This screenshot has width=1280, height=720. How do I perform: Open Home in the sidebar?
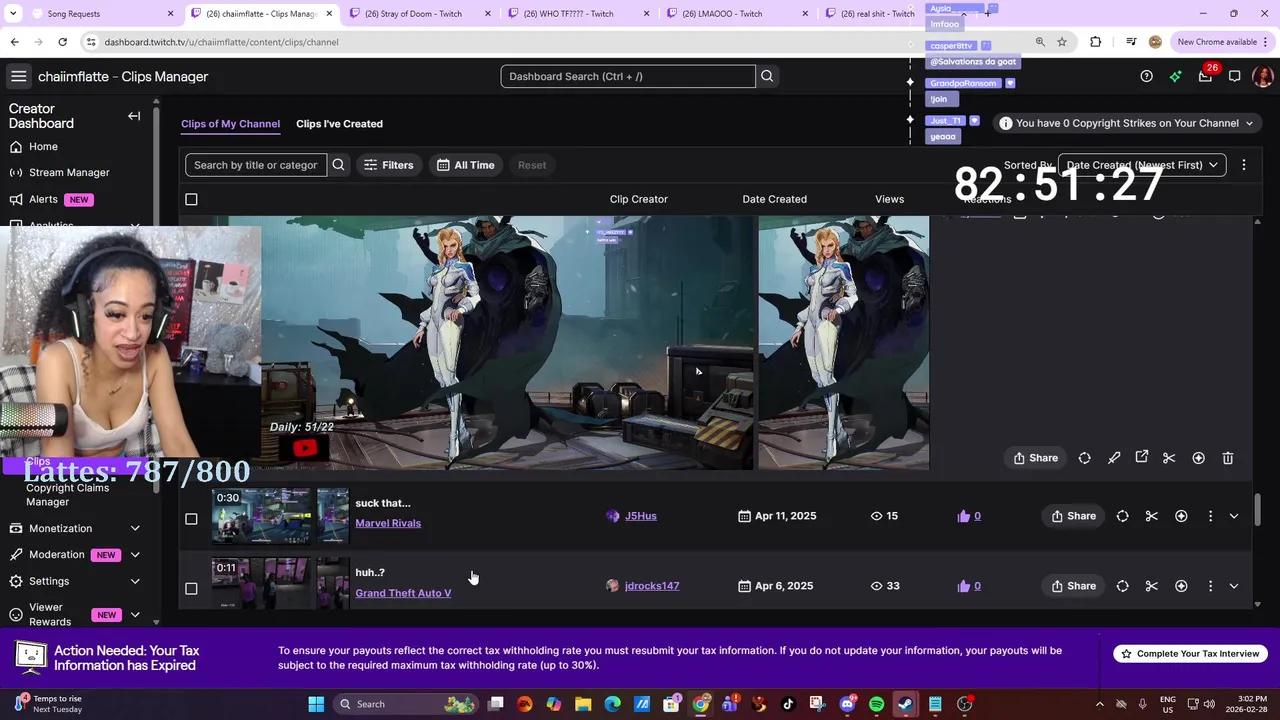coord(43,146)
